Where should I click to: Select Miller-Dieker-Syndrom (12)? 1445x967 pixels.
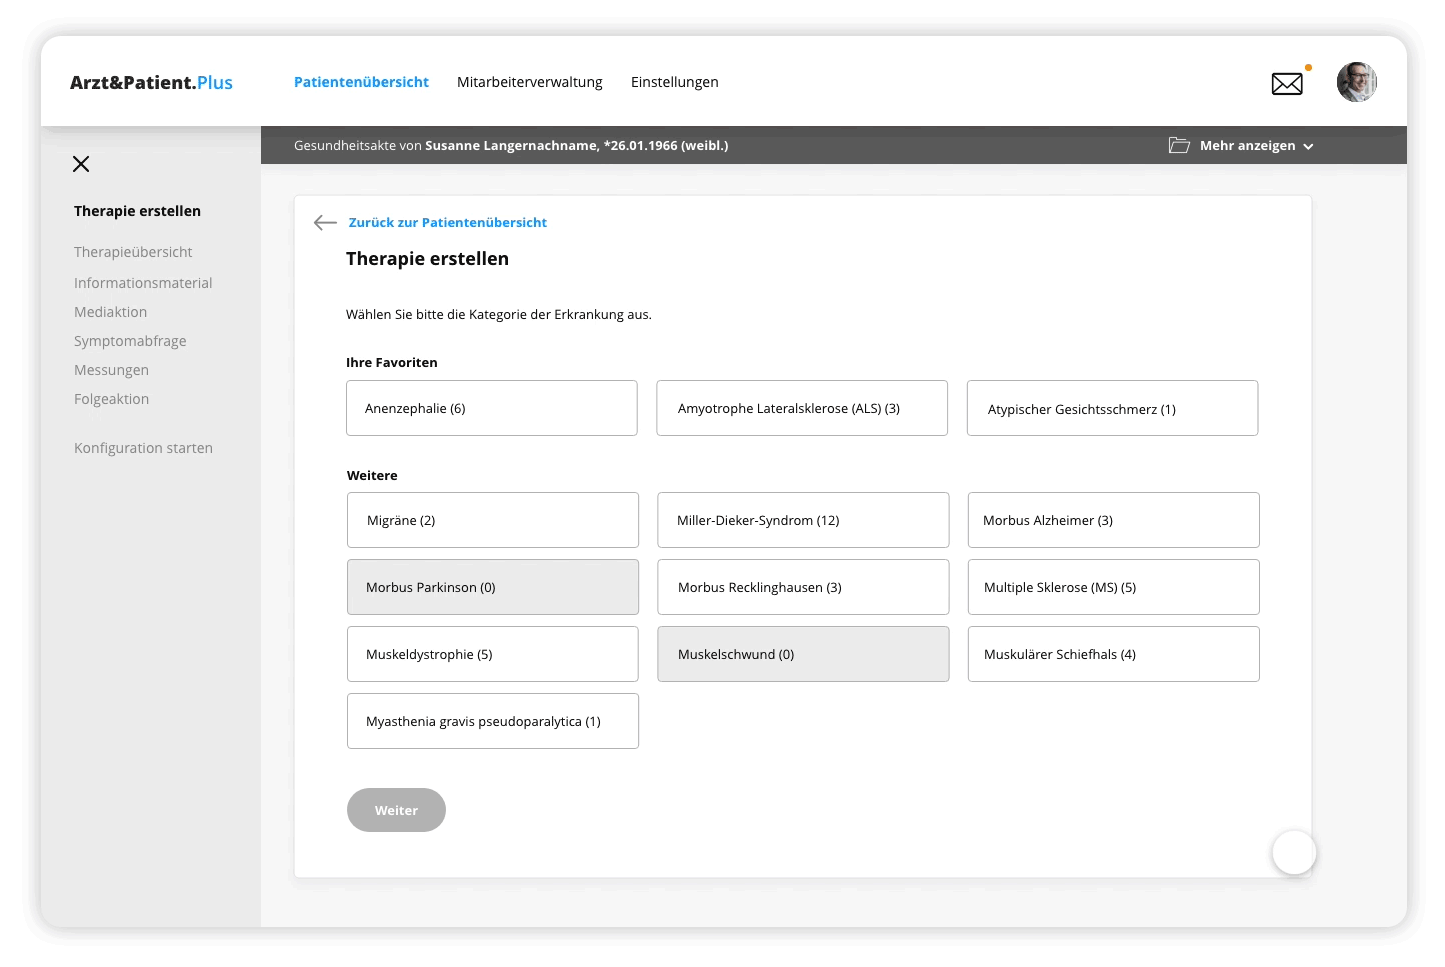coord(803,520)
